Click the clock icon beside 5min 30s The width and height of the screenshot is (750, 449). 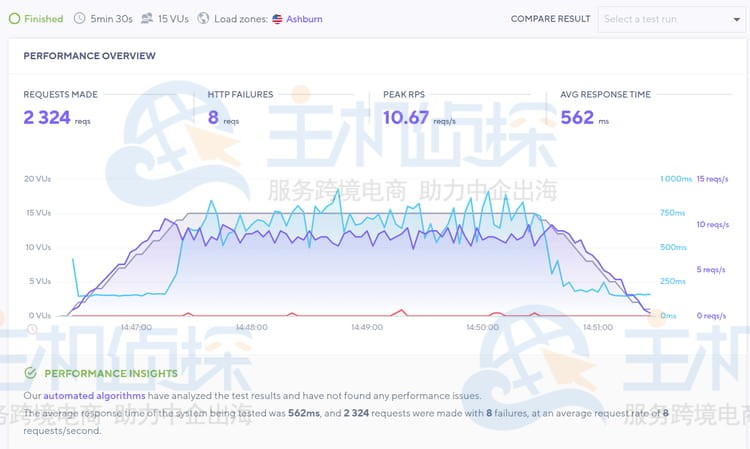79,19
